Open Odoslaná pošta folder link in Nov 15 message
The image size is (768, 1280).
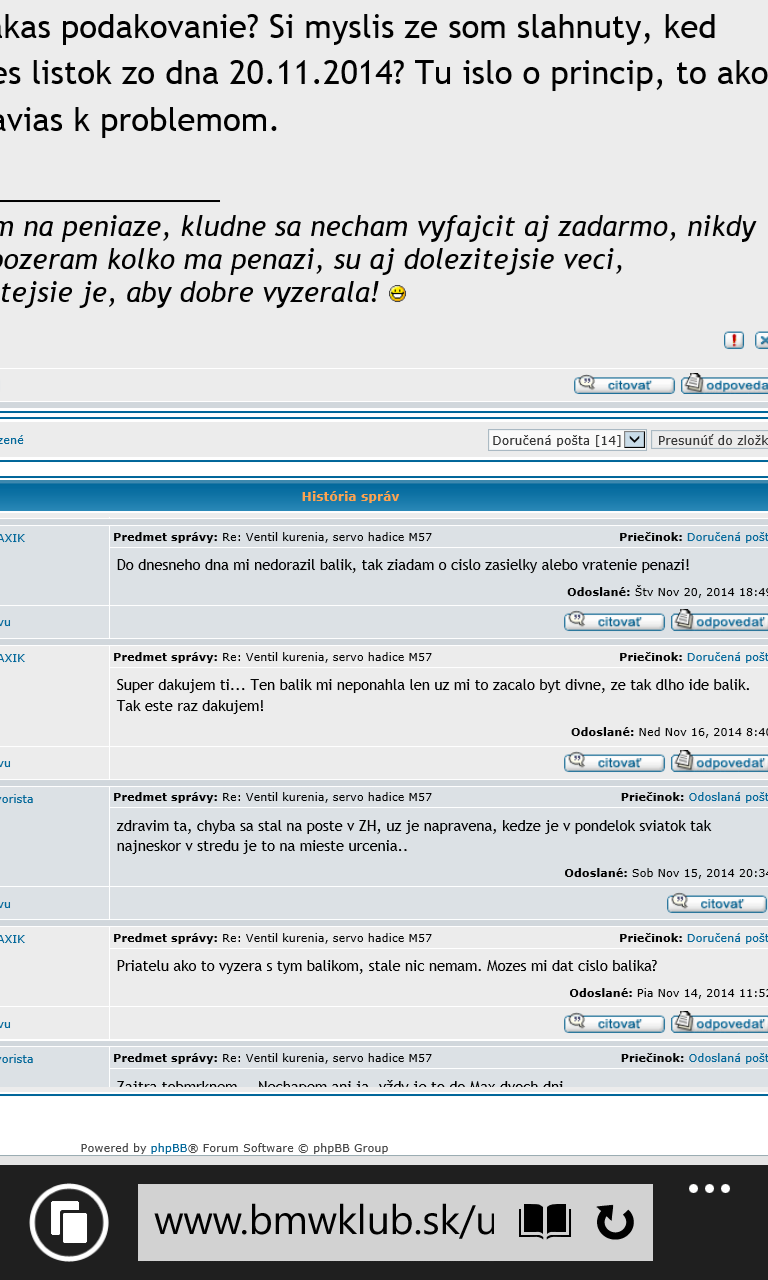pyautogui.click(x=728, y=797)
